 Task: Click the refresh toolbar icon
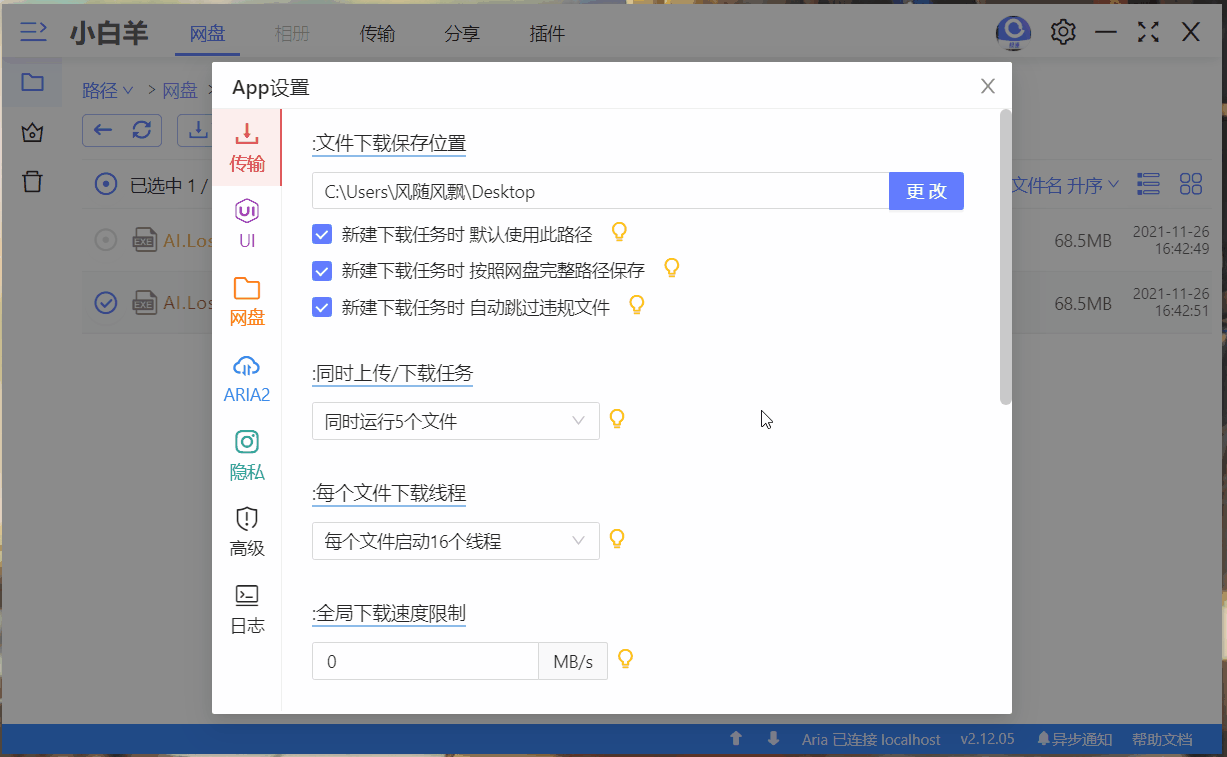[x=142, y=129]
